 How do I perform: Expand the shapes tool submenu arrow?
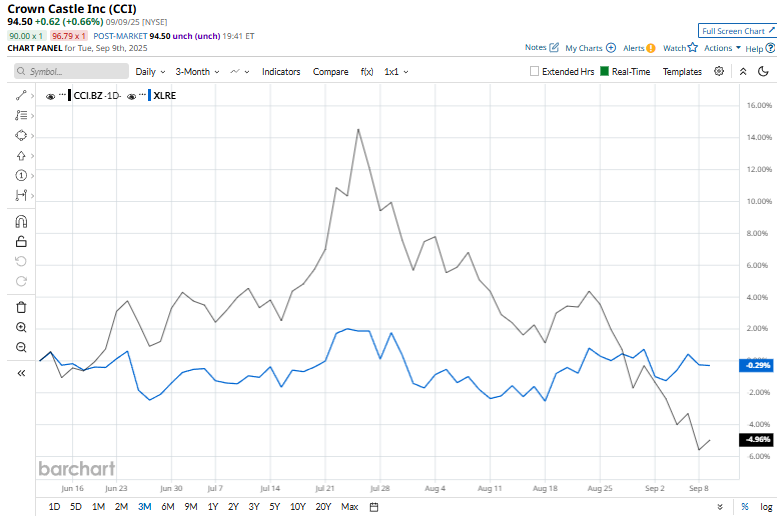(x=32, y=135)
